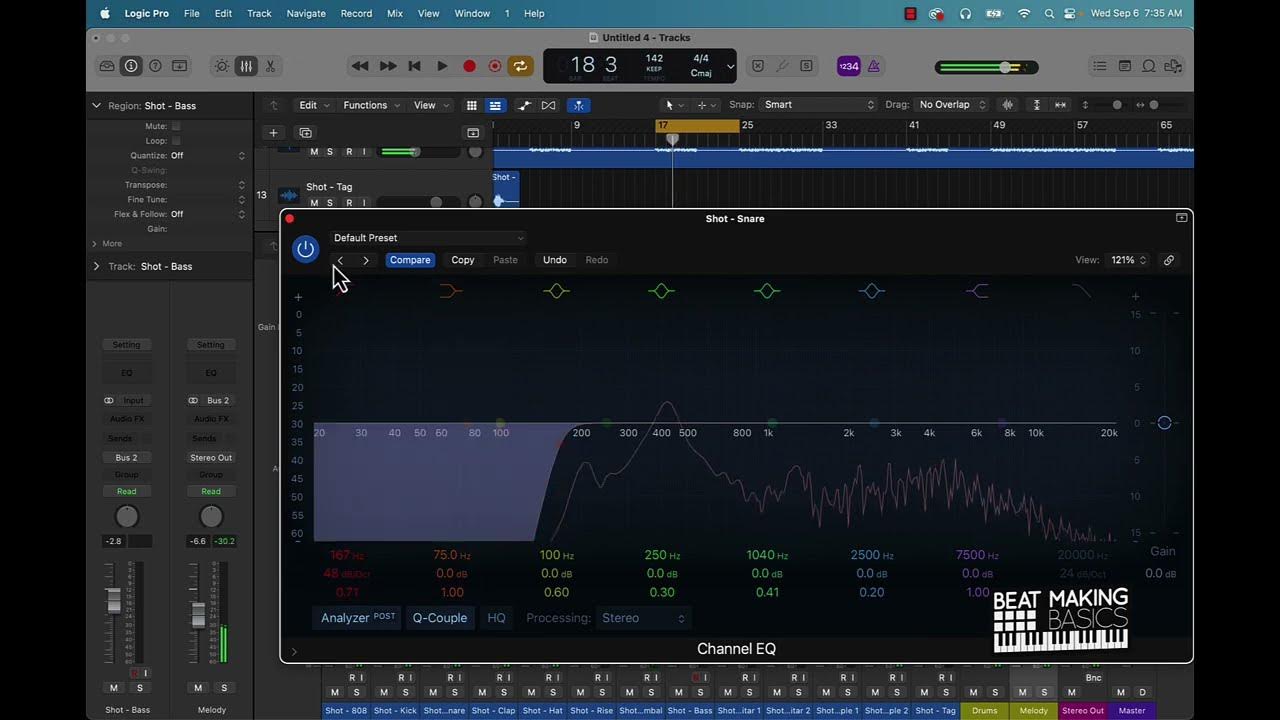Open the Window menu
1280x720 pixels.
click(x=472, y=13)
